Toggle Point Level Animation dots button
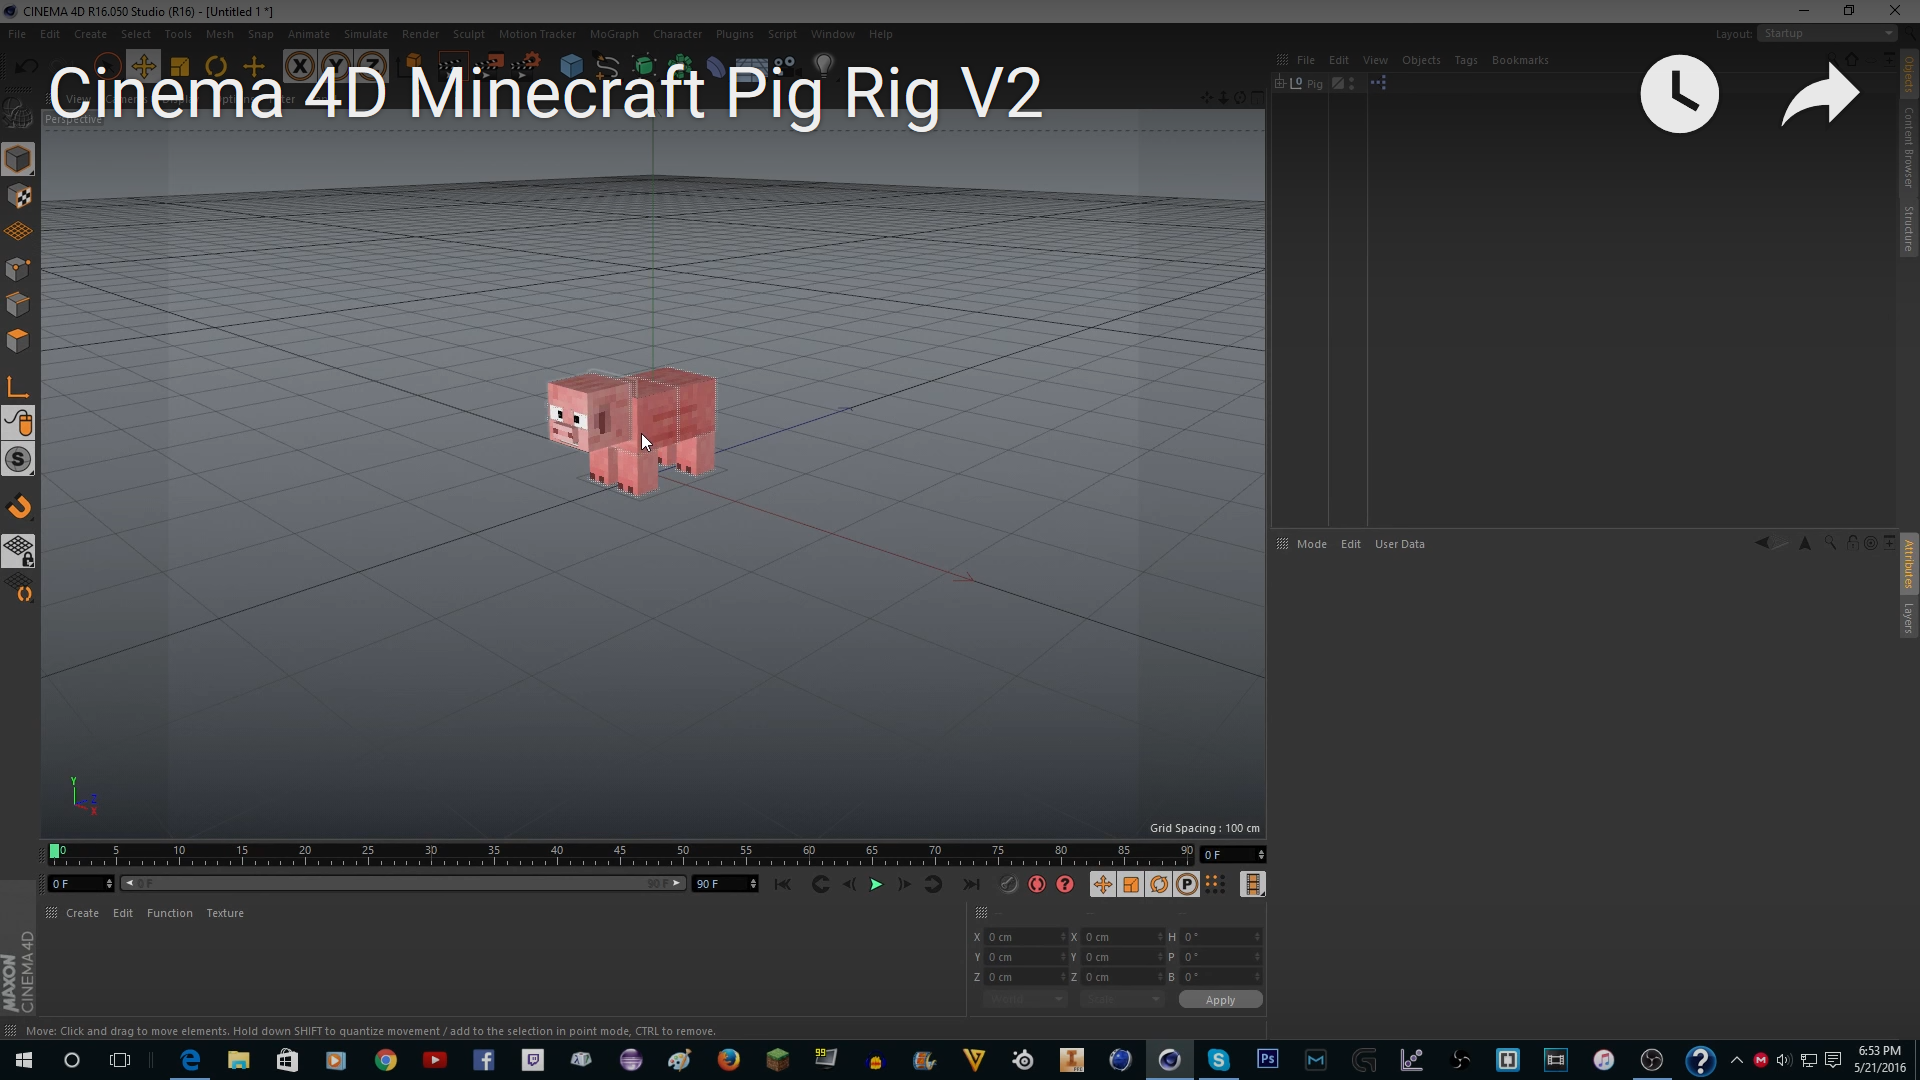The width and height of the screenshot is (1920, 1080). (1214, 884)
